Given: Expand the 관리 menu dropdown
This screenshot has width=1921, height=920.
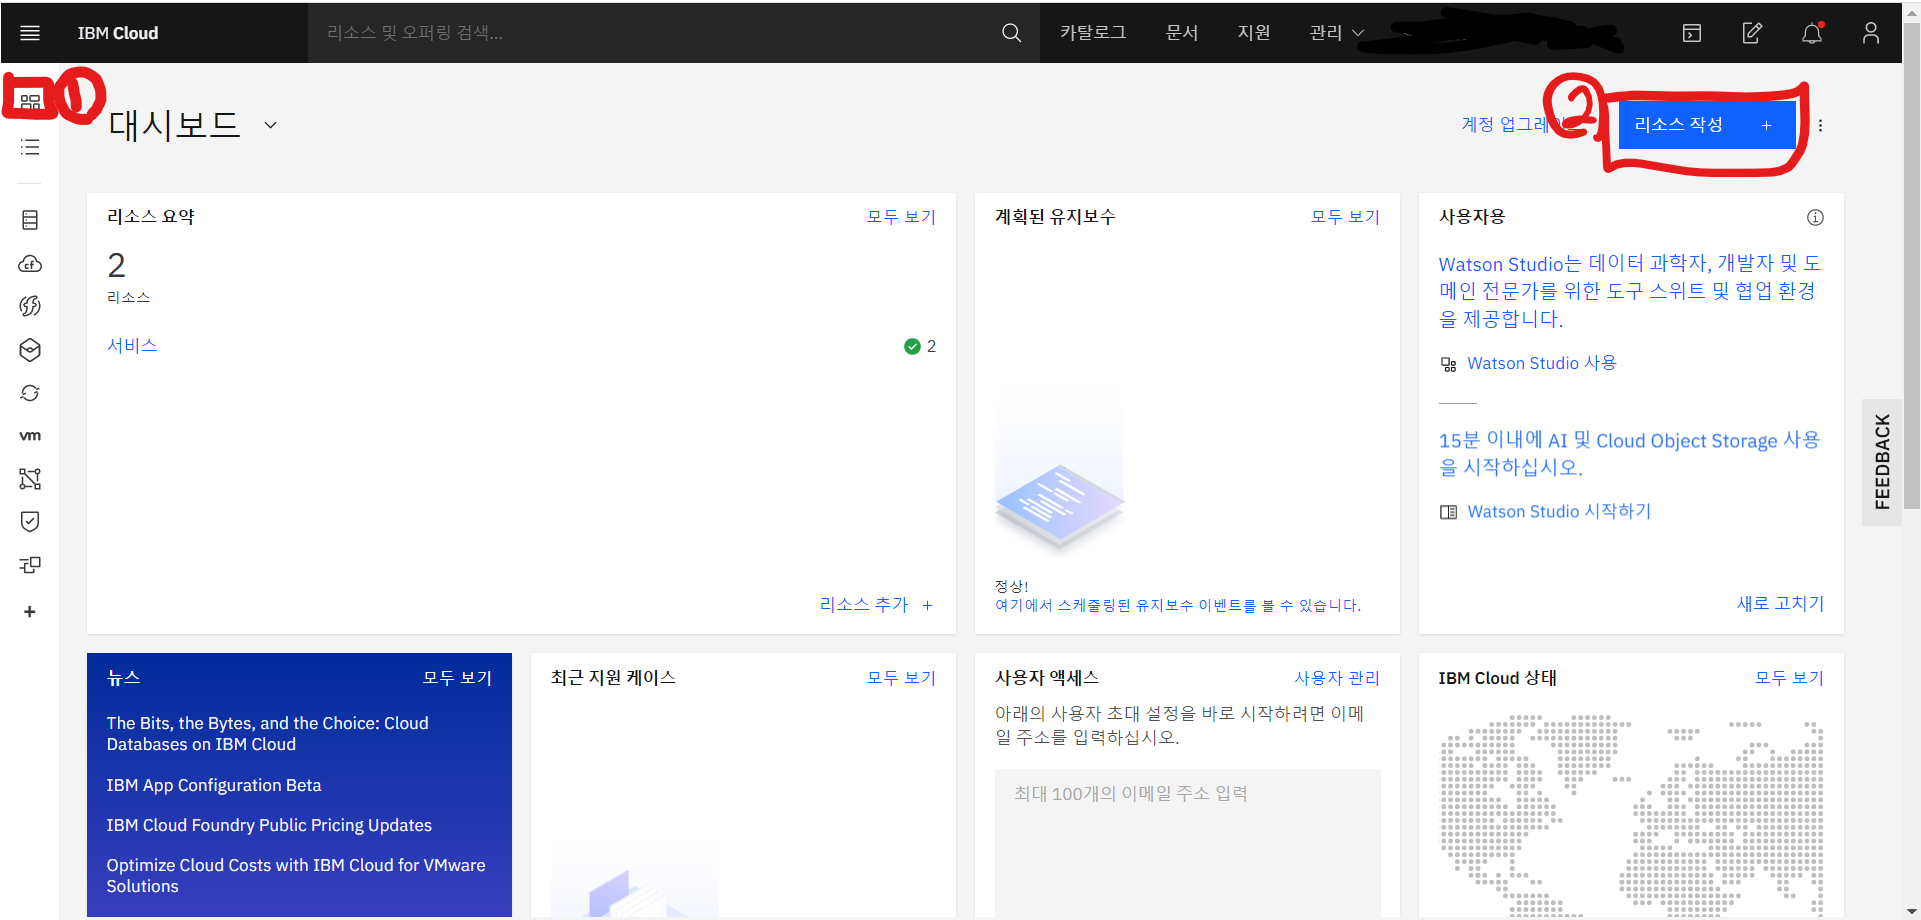Looking at the screenshot, I should pyautogui.click(x=1337, y=33).
